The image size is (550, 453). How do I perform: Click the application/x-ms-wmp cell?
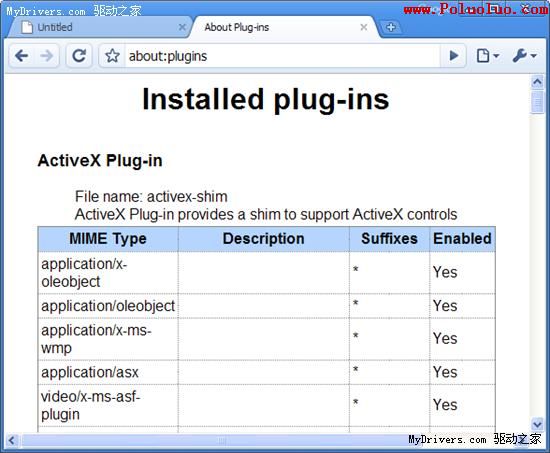[x=108, y=339]
